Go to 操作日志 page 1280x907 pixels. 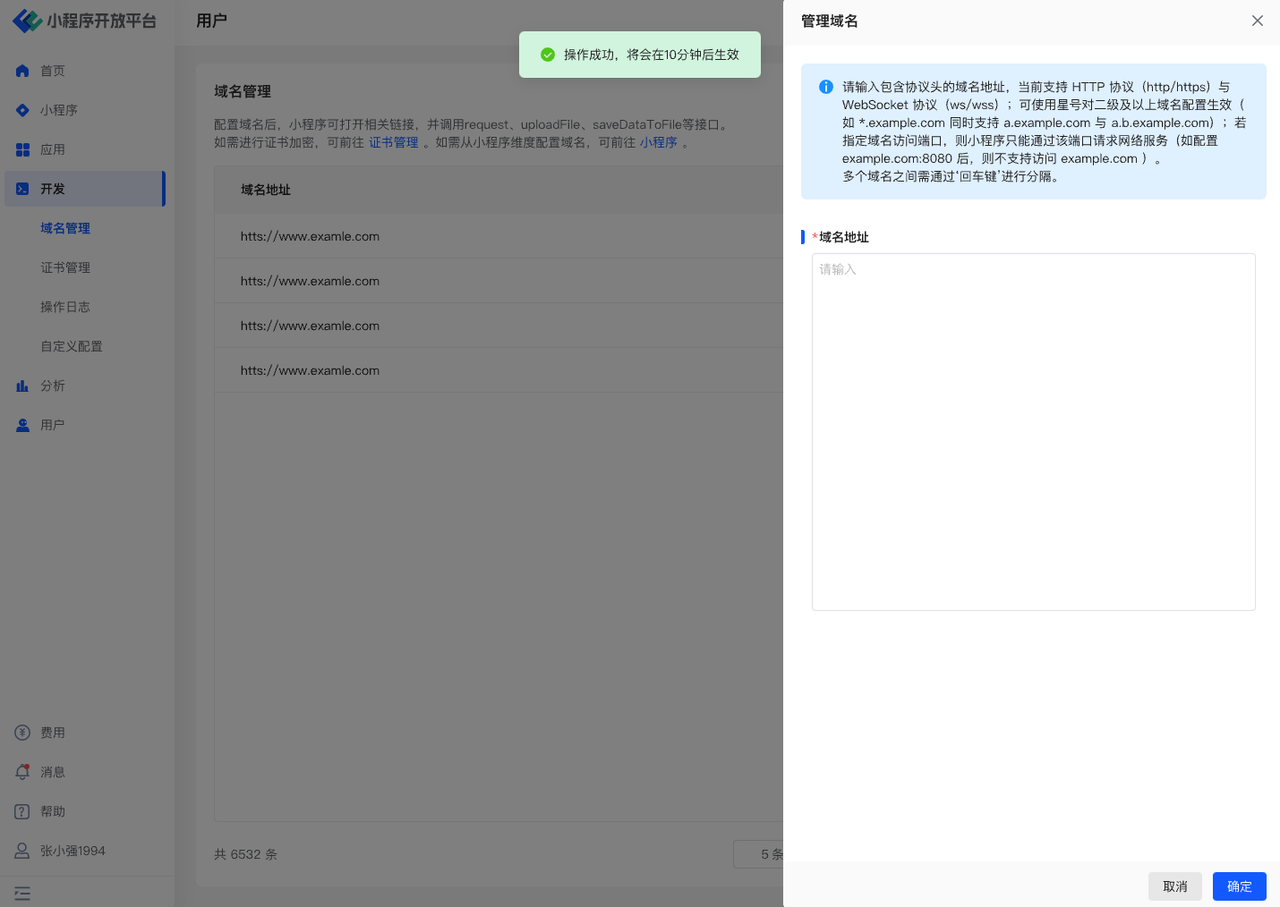point(65,307)
